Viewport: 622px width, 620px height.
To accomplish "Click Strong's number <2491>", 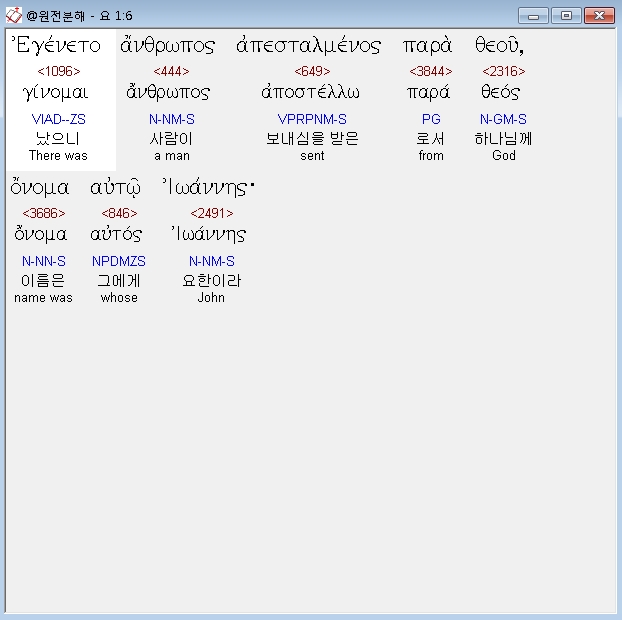I will click(212, 213).
